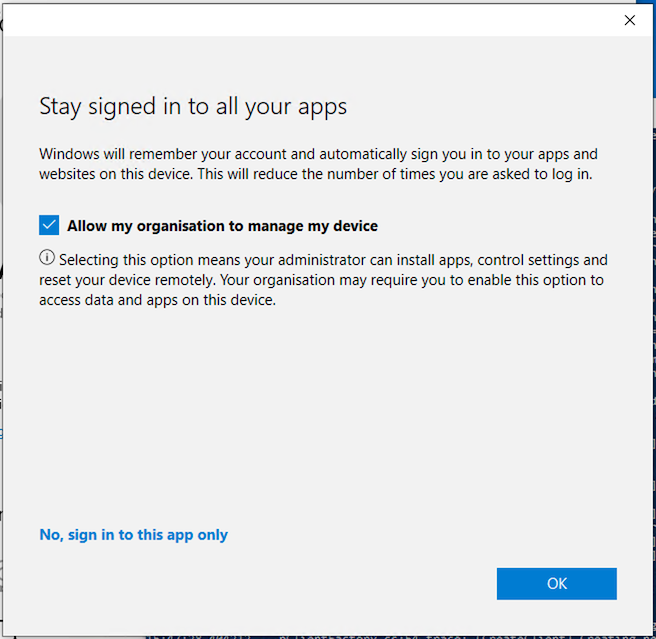The image size is (656, 639).
Task: Click the background window strip below the dialog
Action: pyautogui.click(x=400, y=634)
